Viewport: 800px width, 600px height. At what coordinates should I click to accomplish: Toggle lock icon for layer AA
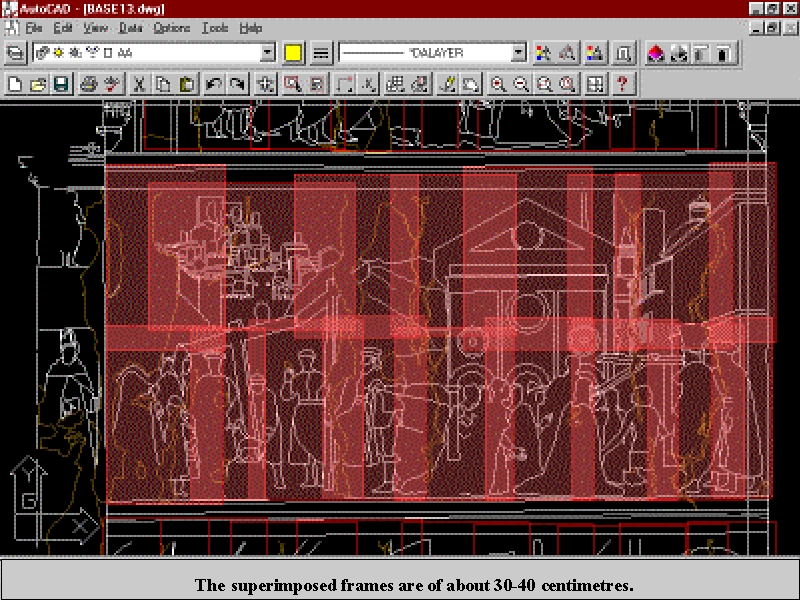pyautogui.click(x=92, y=53)
